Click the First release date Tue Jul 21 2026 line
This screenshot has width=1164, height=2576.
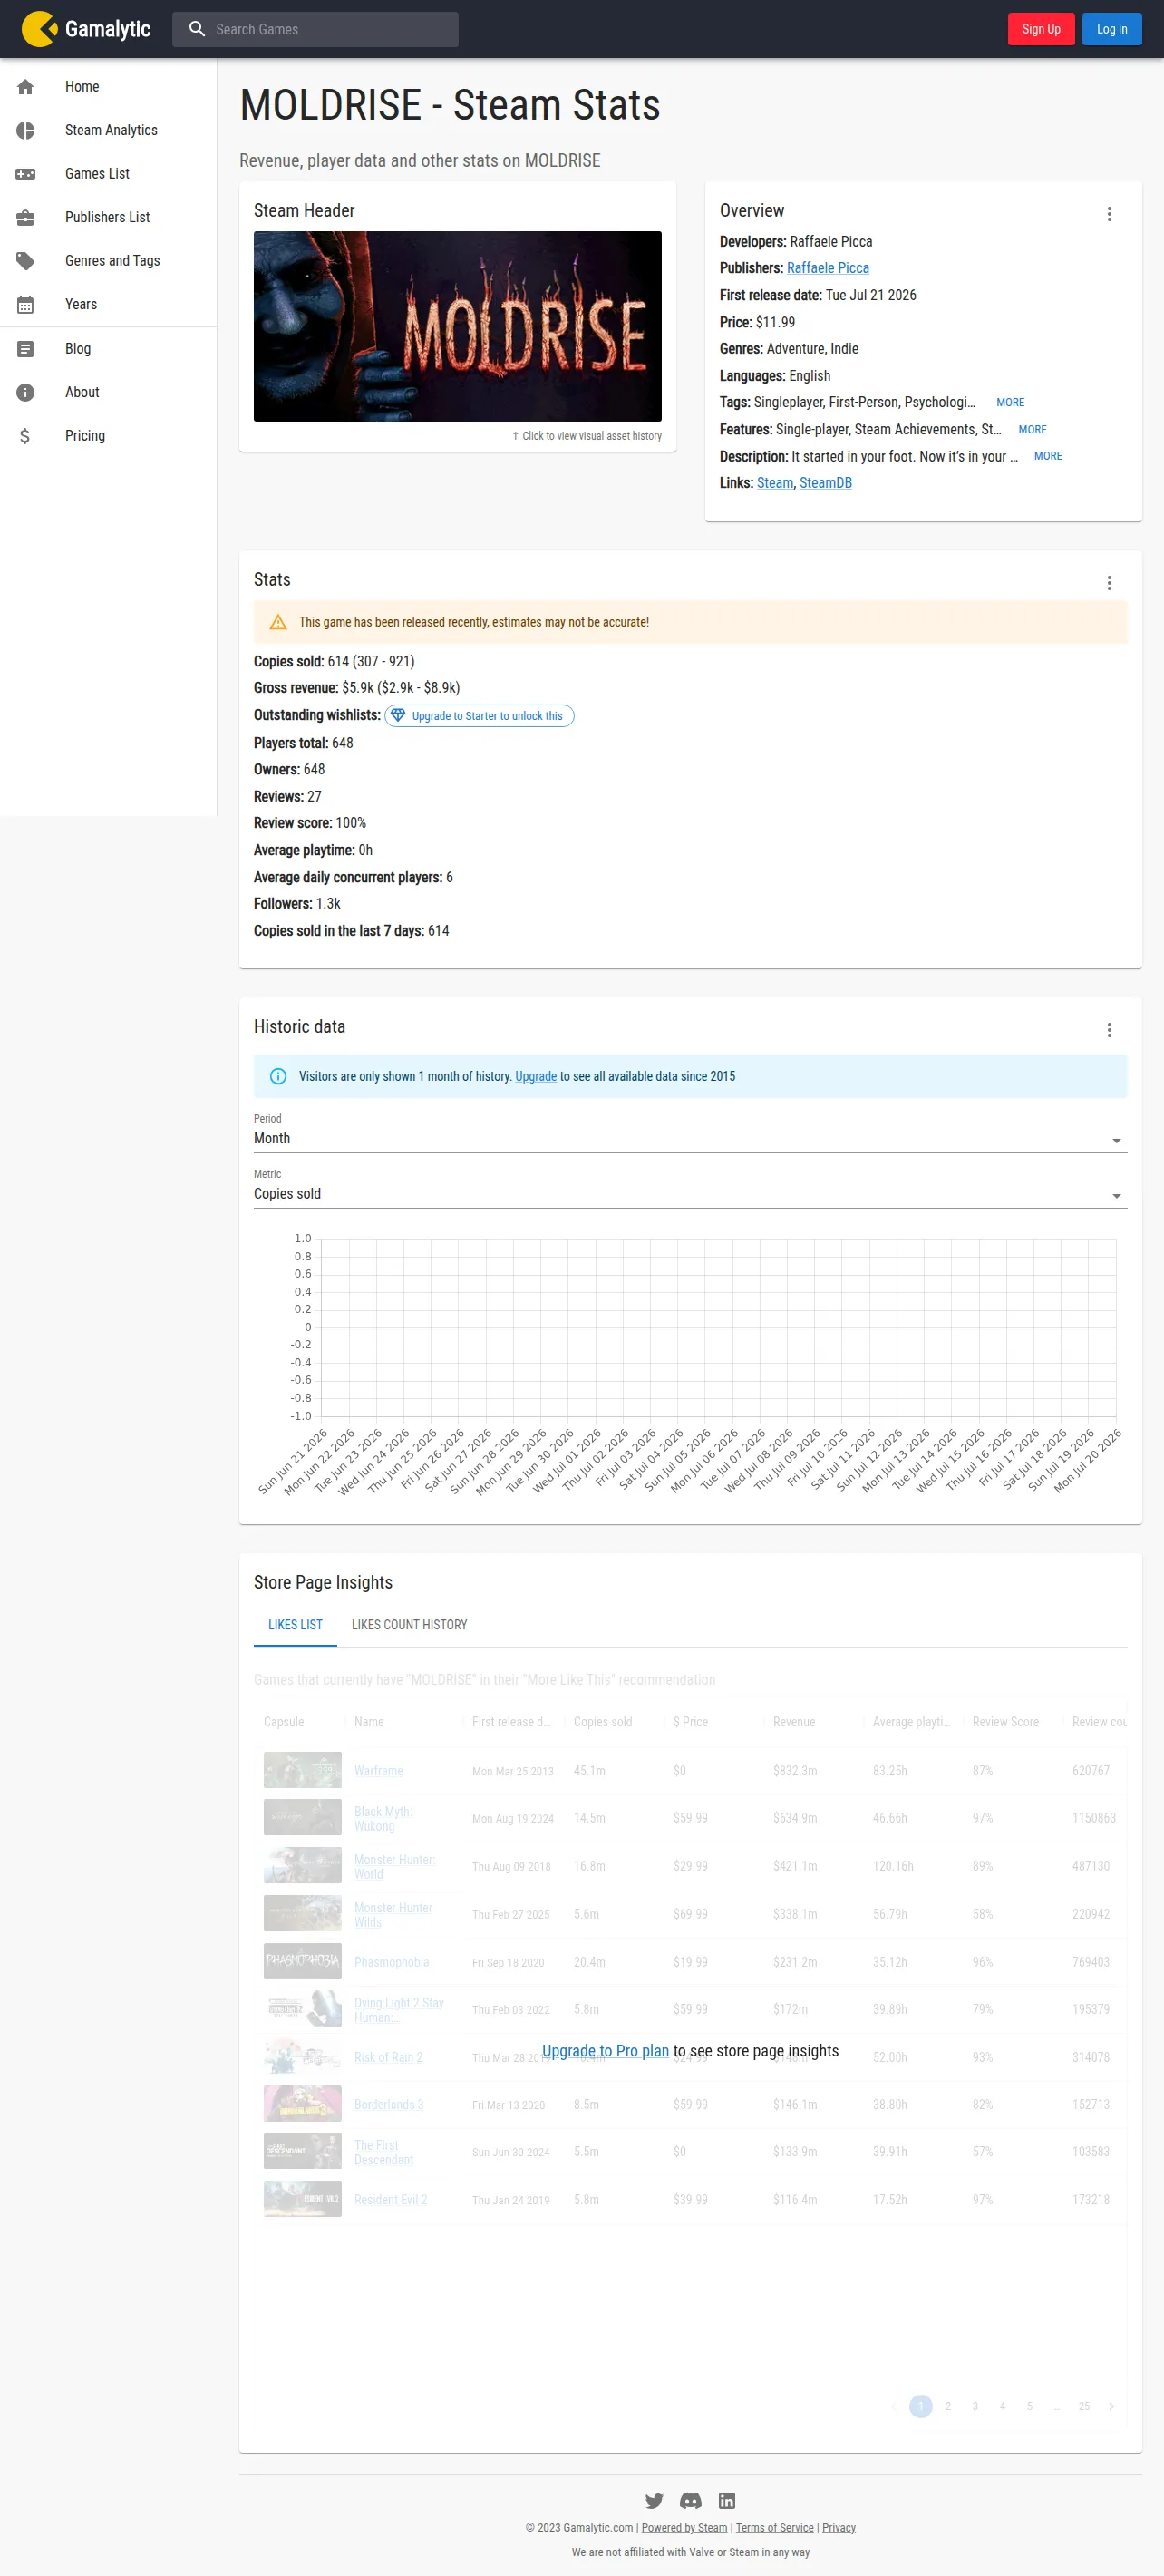coord(818,295)
